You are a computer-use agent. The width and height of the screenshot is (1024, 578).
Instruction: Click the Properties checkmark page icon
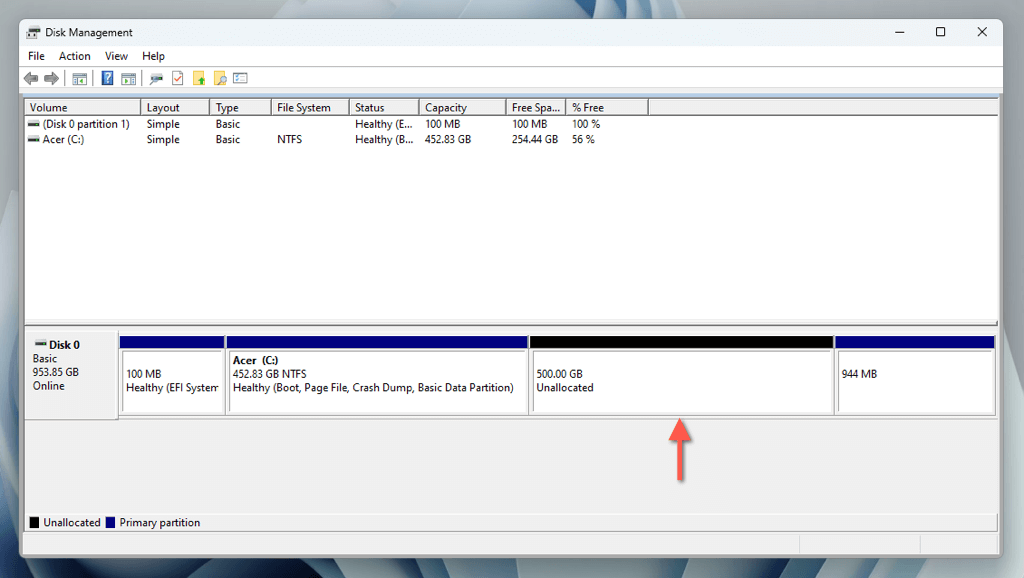point(178,78)
